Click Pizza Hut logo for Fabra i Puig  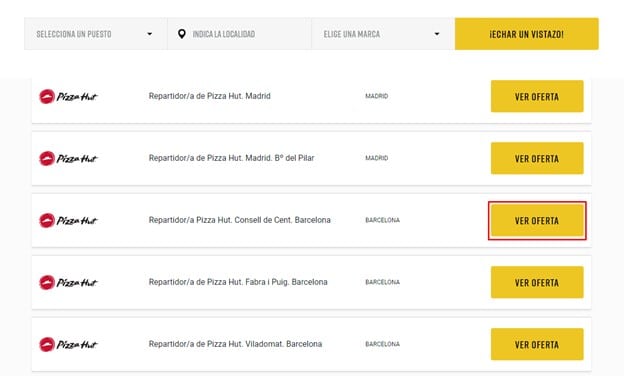click(68, 282)
